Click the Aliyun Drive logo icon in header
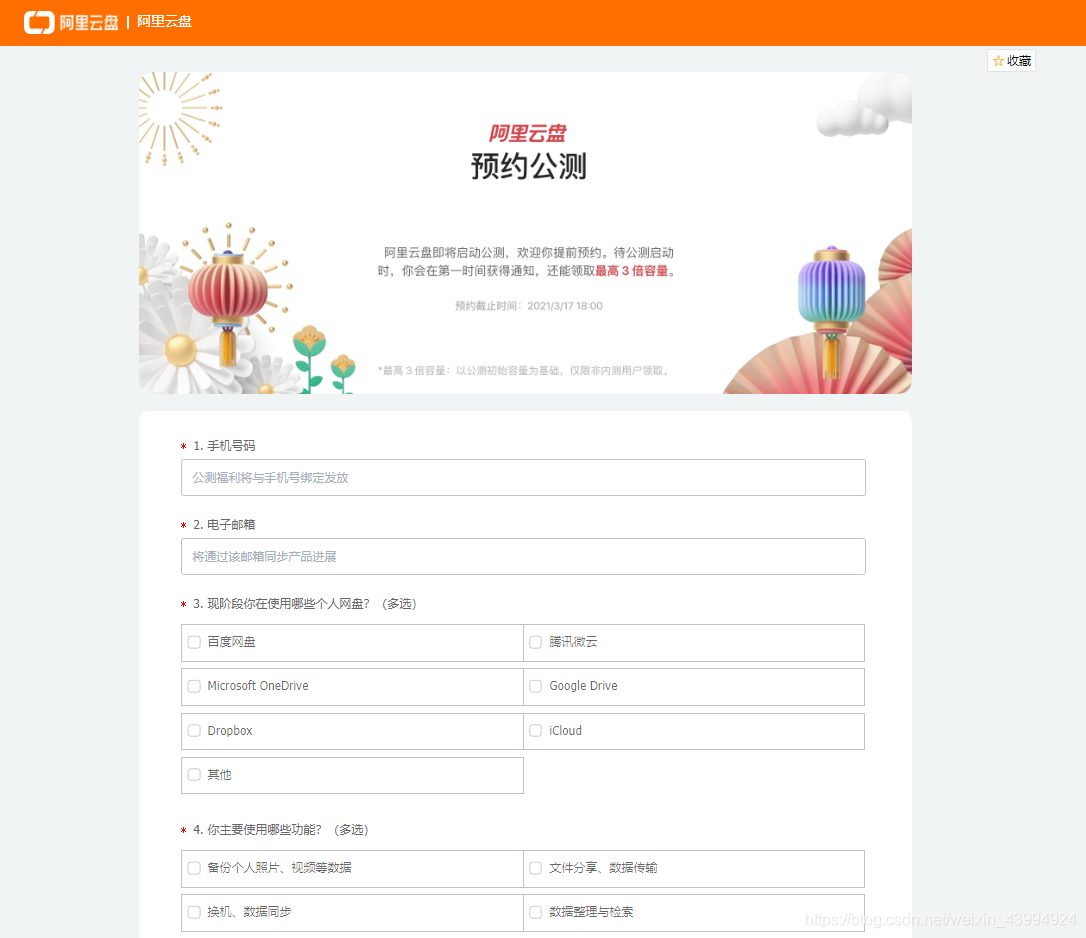The width and height of the screenshot is (1086, 938). [39, 22]
